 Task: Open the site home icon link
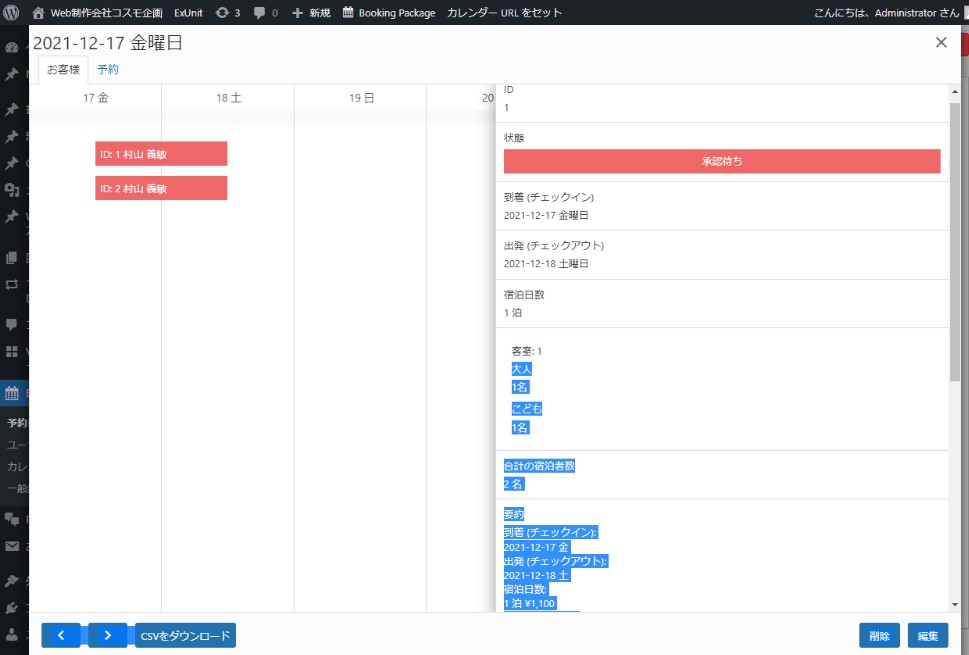[x=39, y=13]
